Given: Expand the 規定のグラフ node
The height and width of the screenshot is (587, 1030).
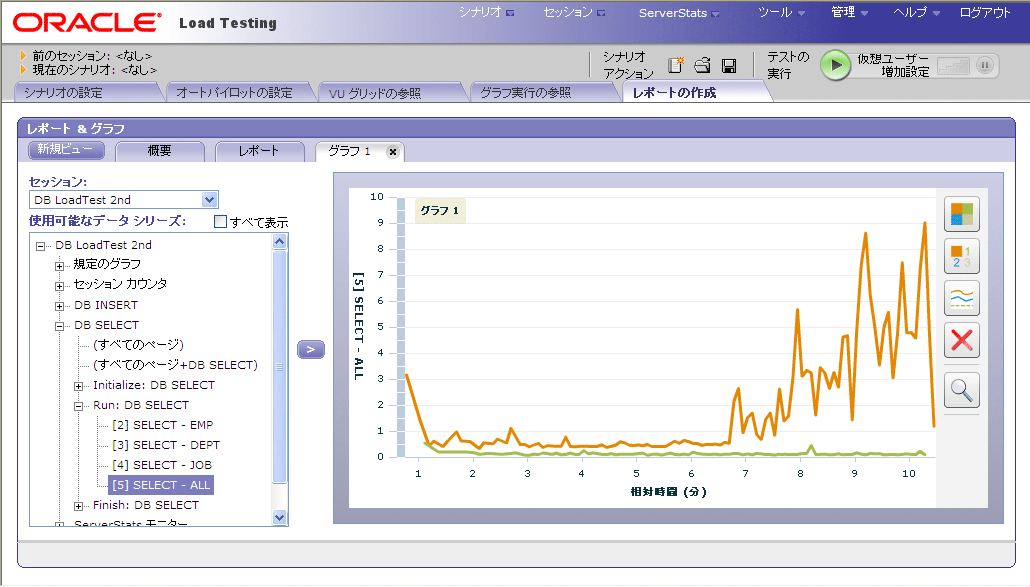Looking at the screenshot, I should pyautogui.click(x=59, y=266).
